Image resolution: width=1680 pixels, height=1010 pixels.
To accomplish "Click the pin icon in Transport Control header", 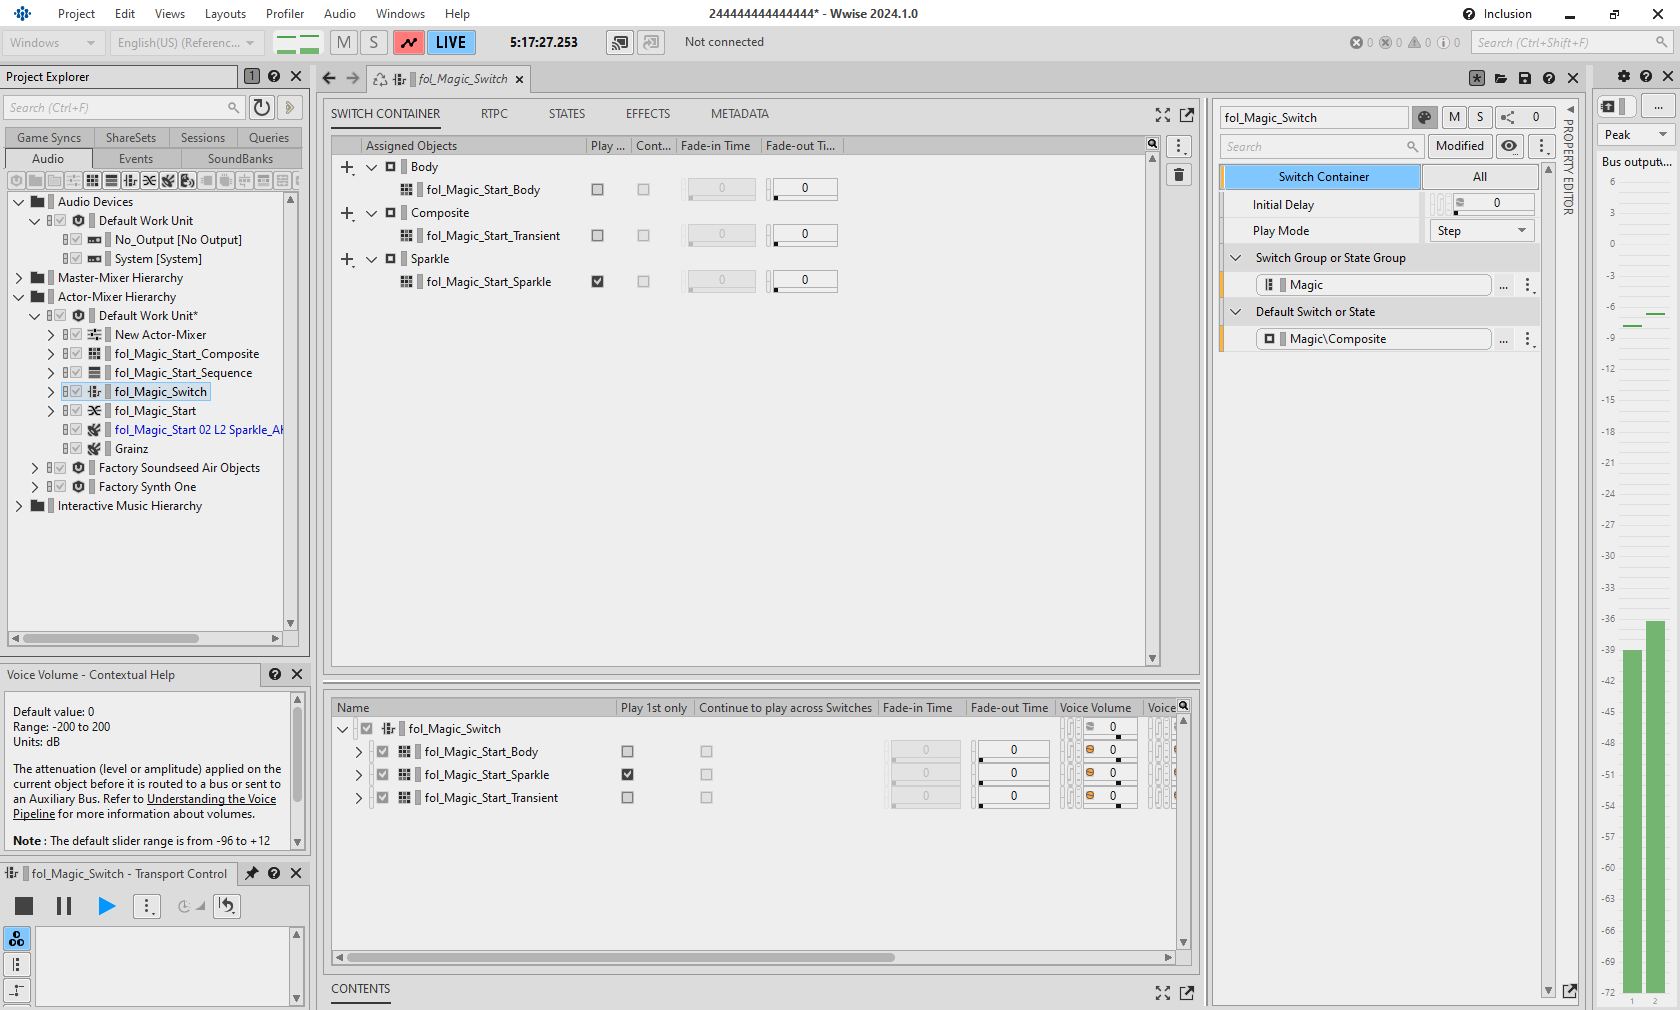I will pyautogui.click(x=251, y=873).
